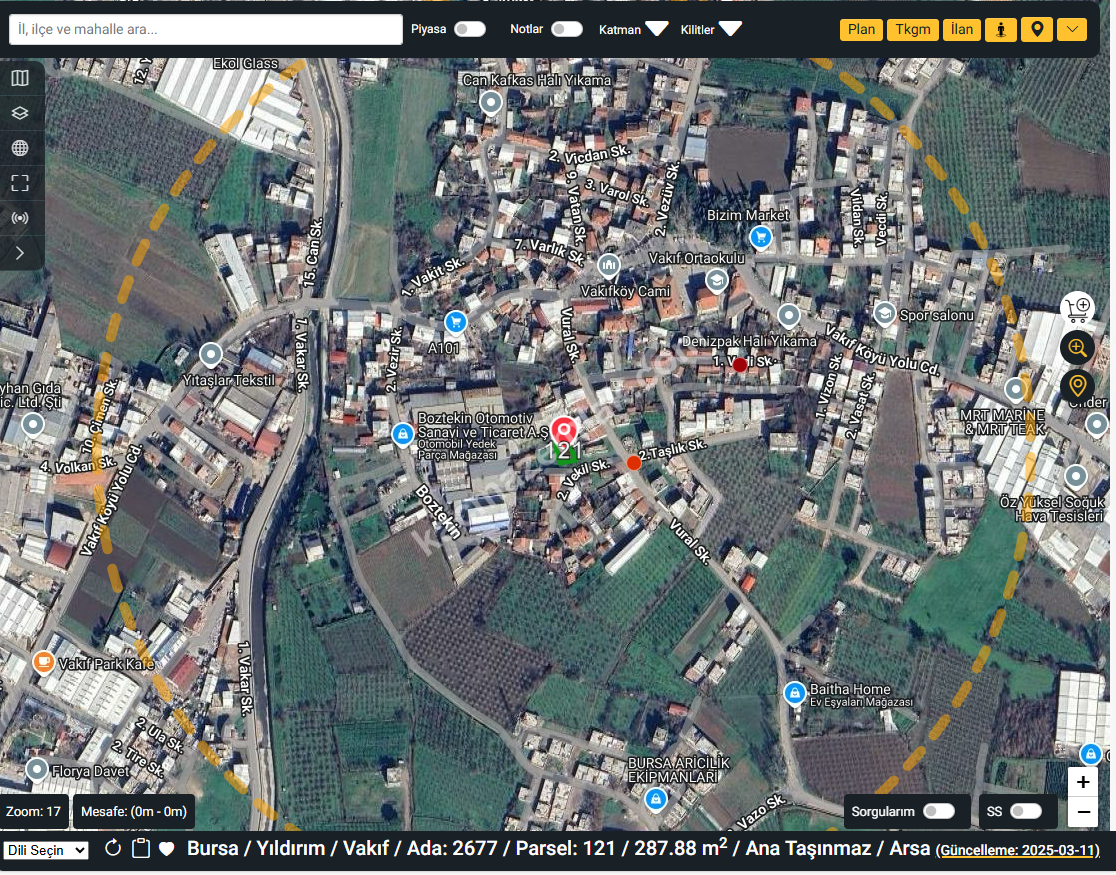Click the live broadcast signal icon
This screenshot has height=875, width=1116.
(20, 218)
